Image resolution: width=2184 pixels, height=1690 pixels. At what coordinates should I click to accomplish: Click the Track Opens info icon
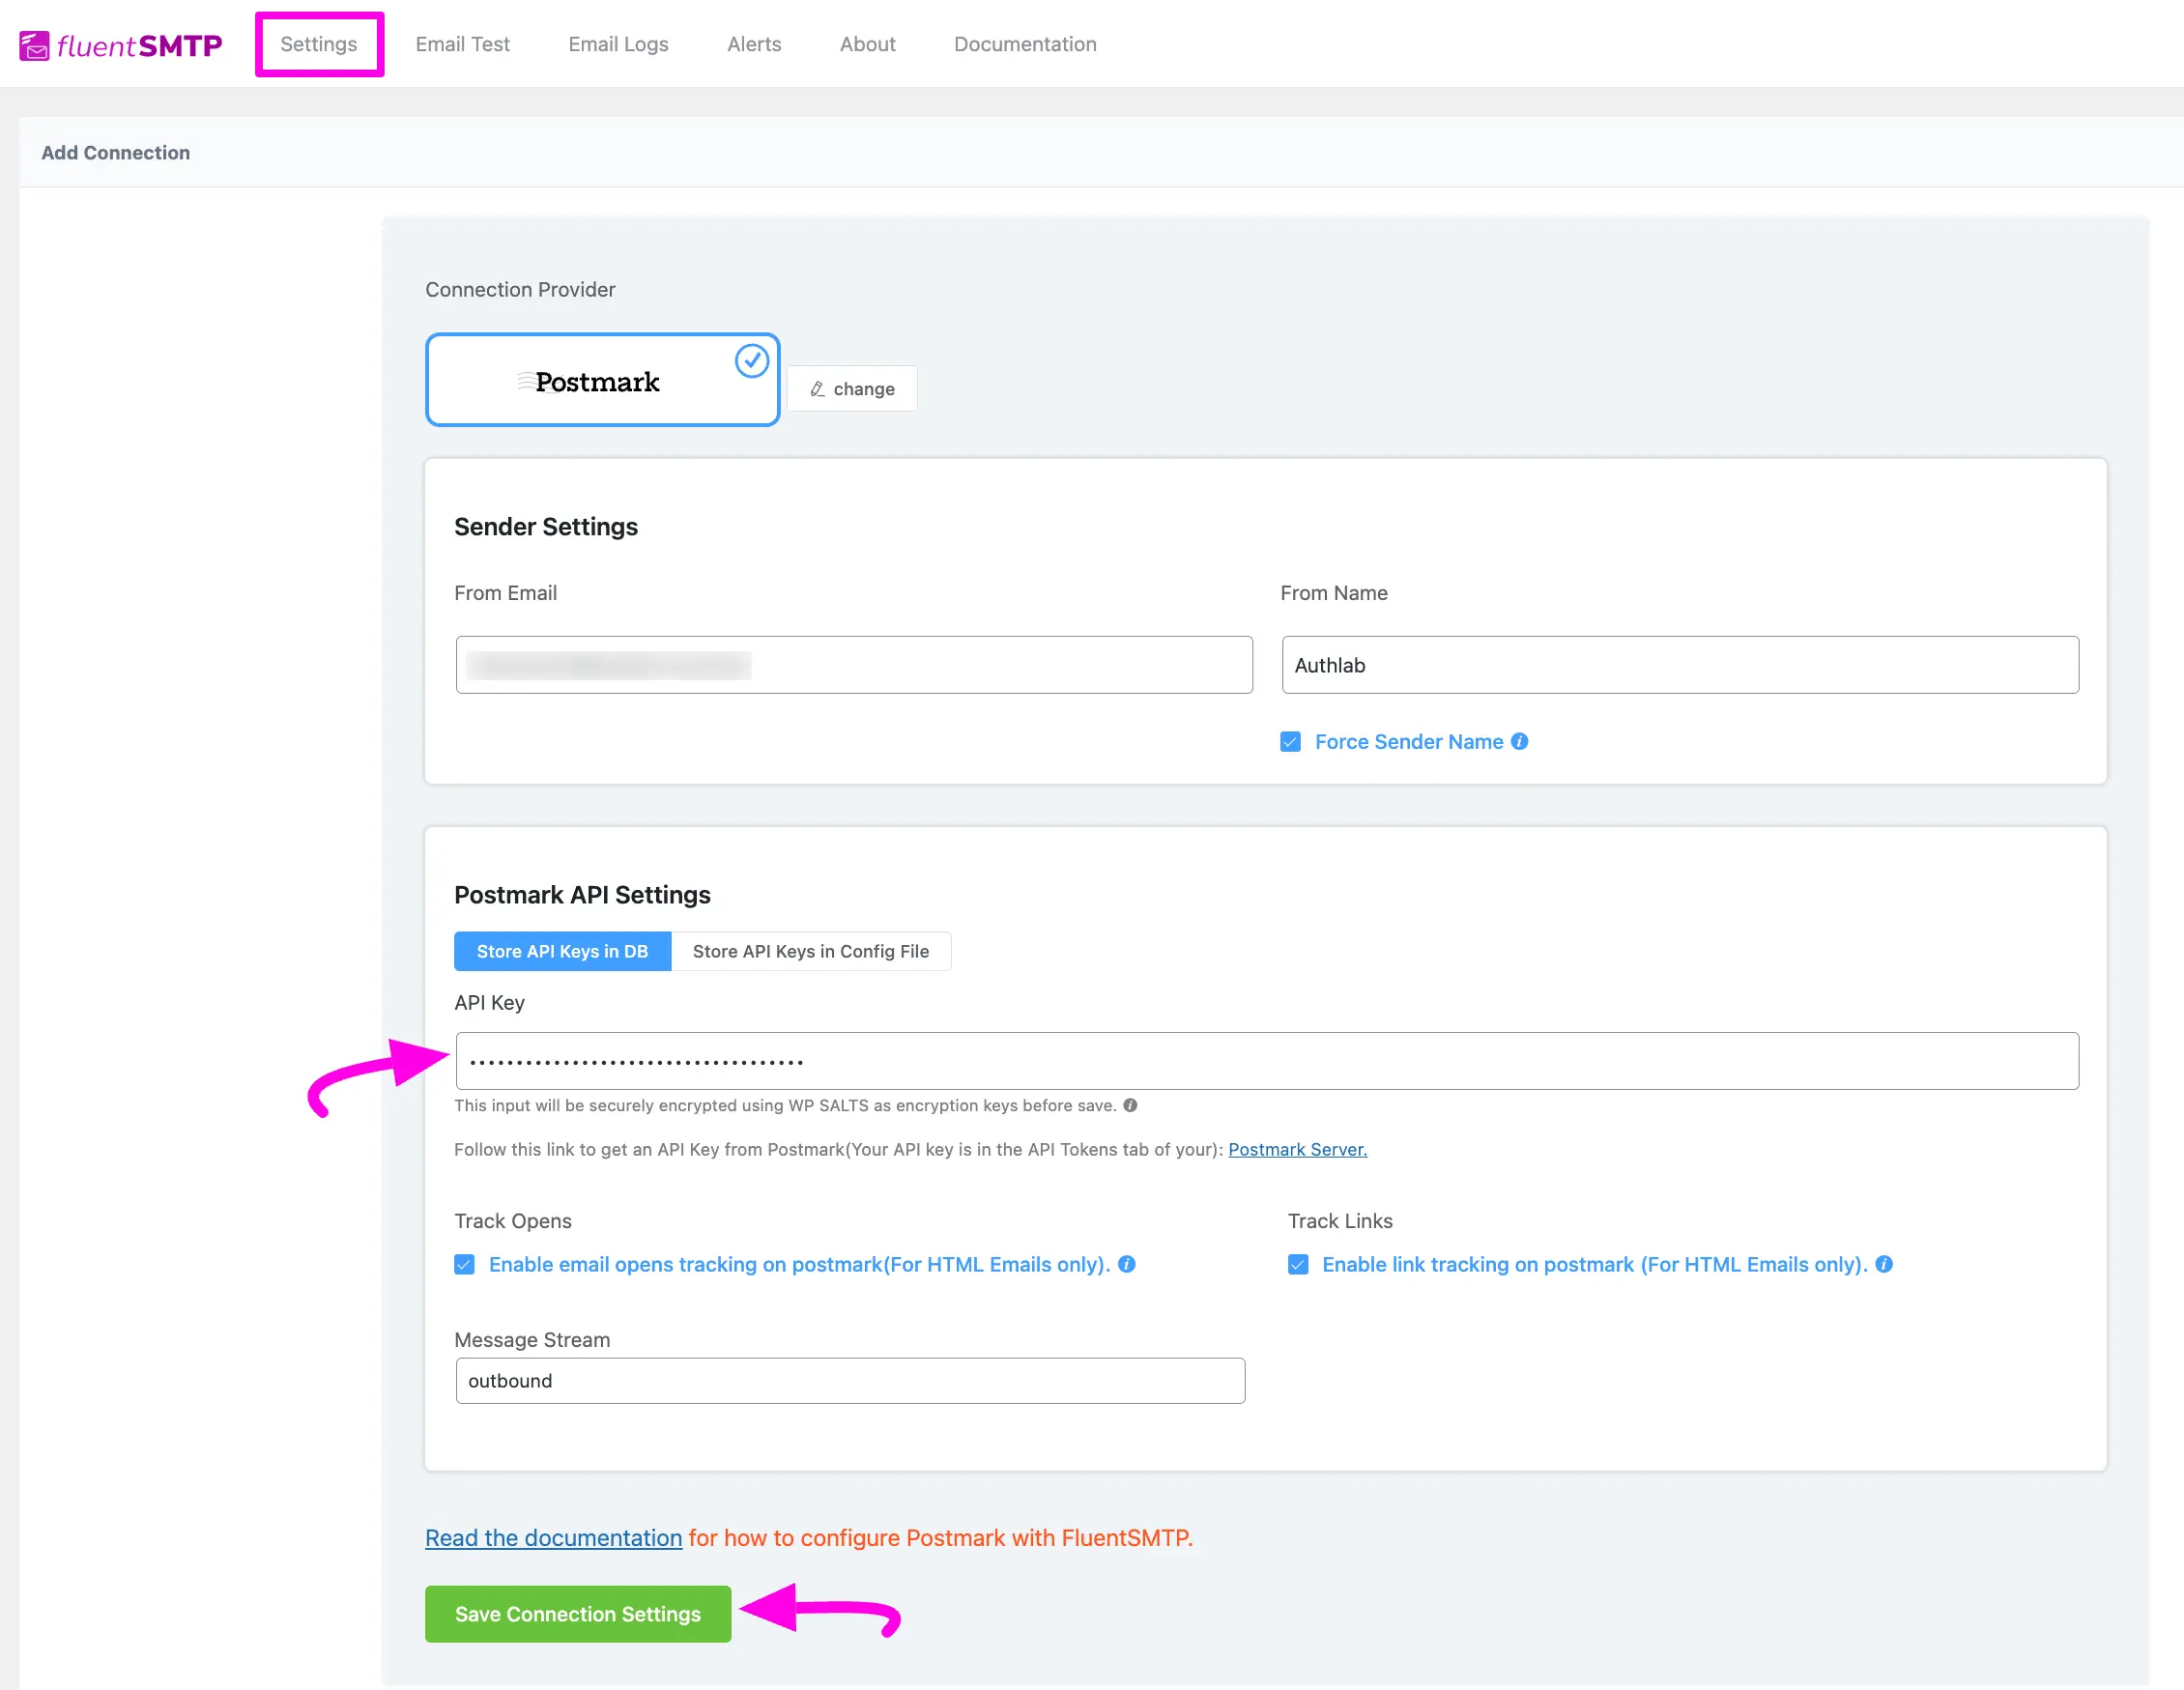tap(1126, 1264)
